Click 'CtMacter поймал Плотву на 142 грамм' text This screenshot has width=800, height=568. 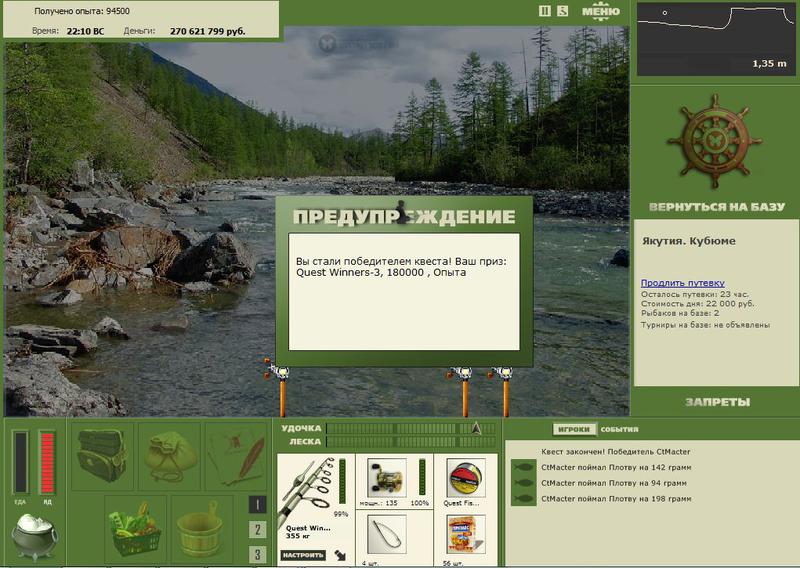click(x=616, y=467)
